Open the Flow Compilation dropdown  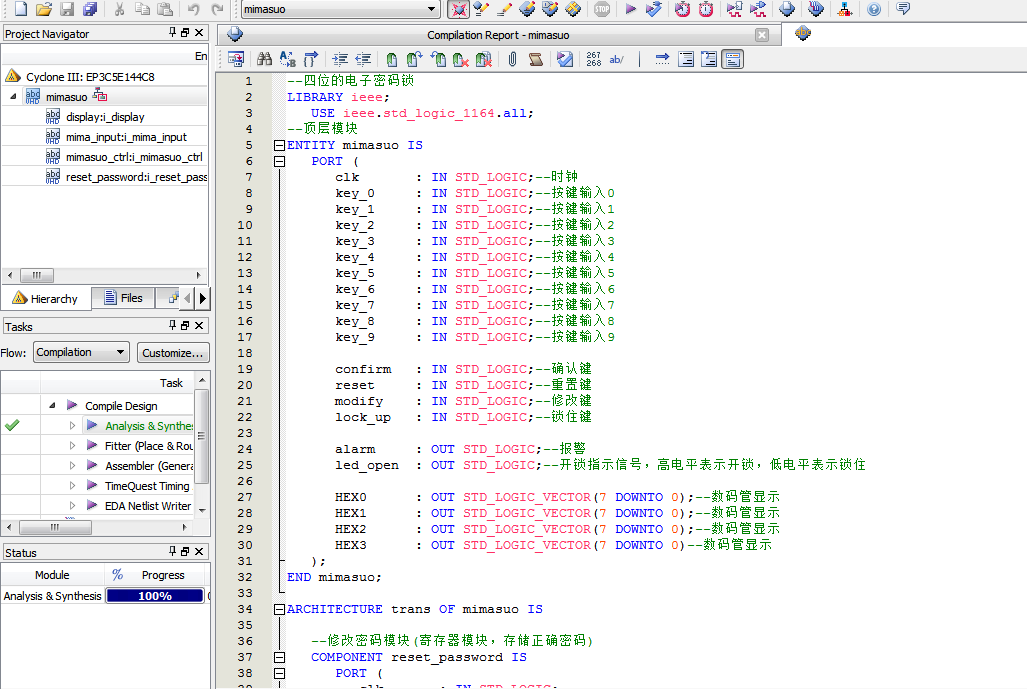point(120,352)
